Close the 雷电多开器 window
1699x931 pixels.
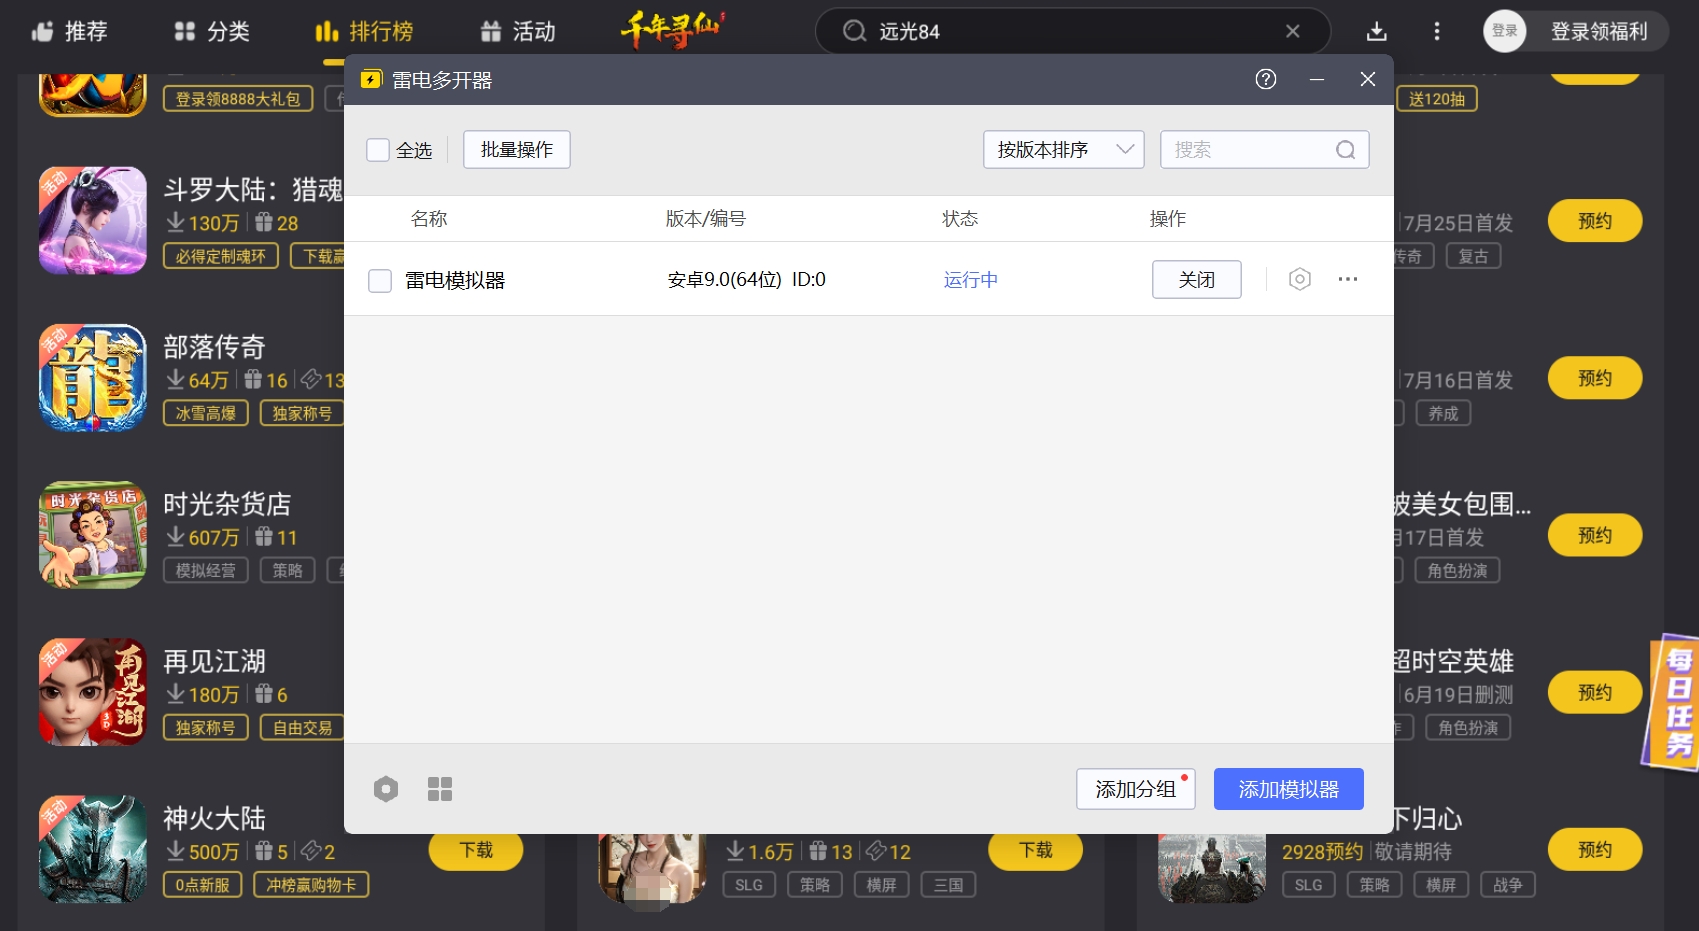coord(1368,79)
